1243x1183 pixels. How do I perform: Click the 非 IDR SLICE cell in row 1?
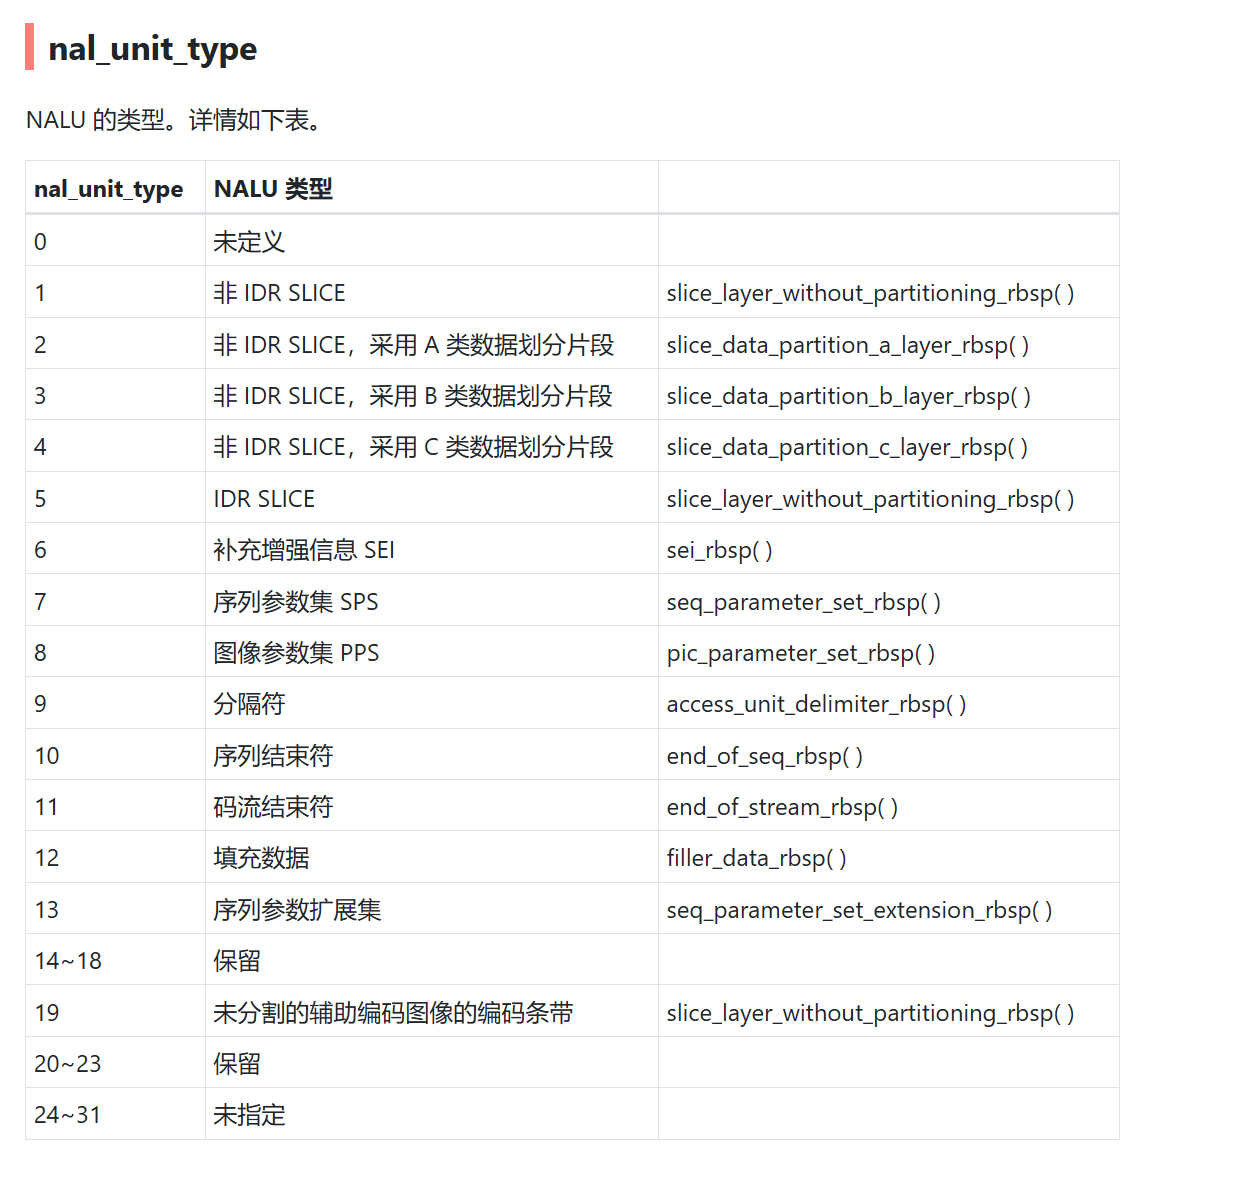click(x=279, y=293)
